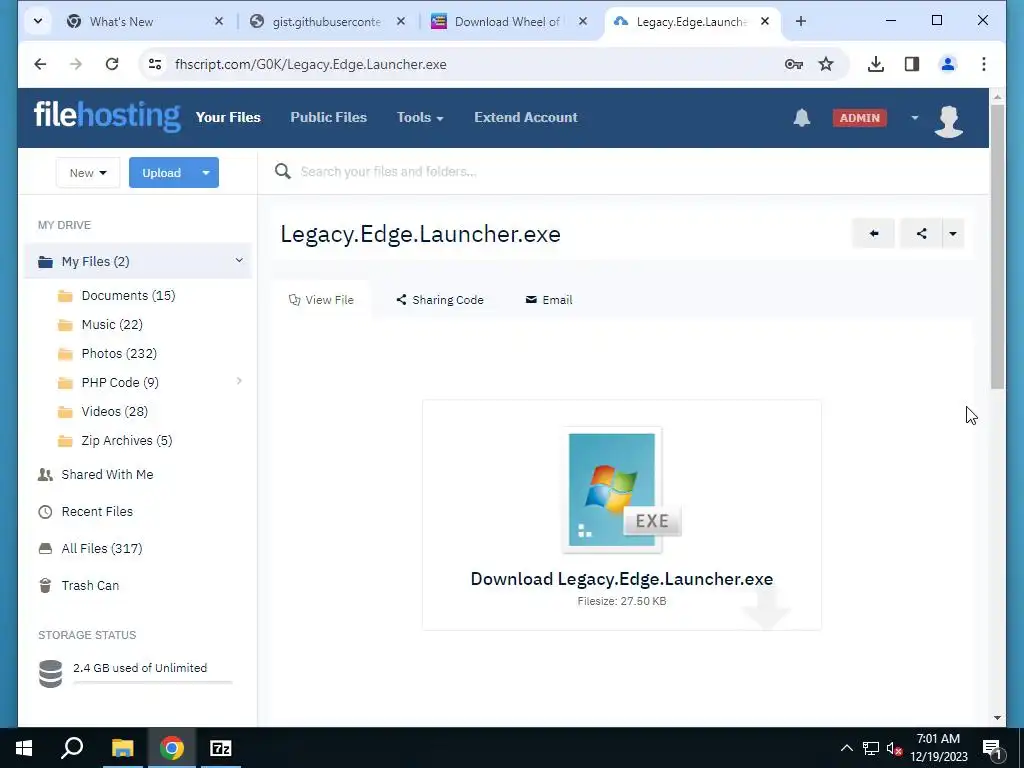Image resolution: width=1024 pixels, height=768 pixels.
Task: Click the Recent Files clock icon
Action: pos(45,512)
